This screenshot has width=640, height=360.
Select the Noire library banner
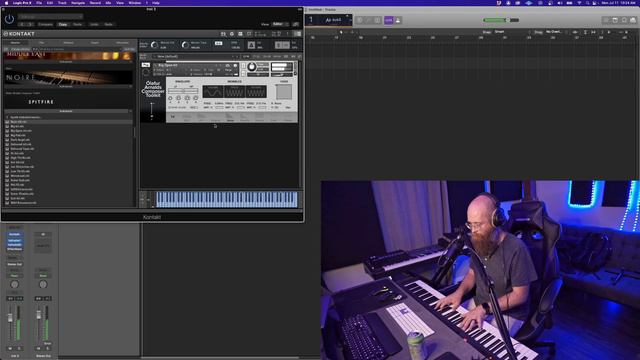tap(68, 77)
